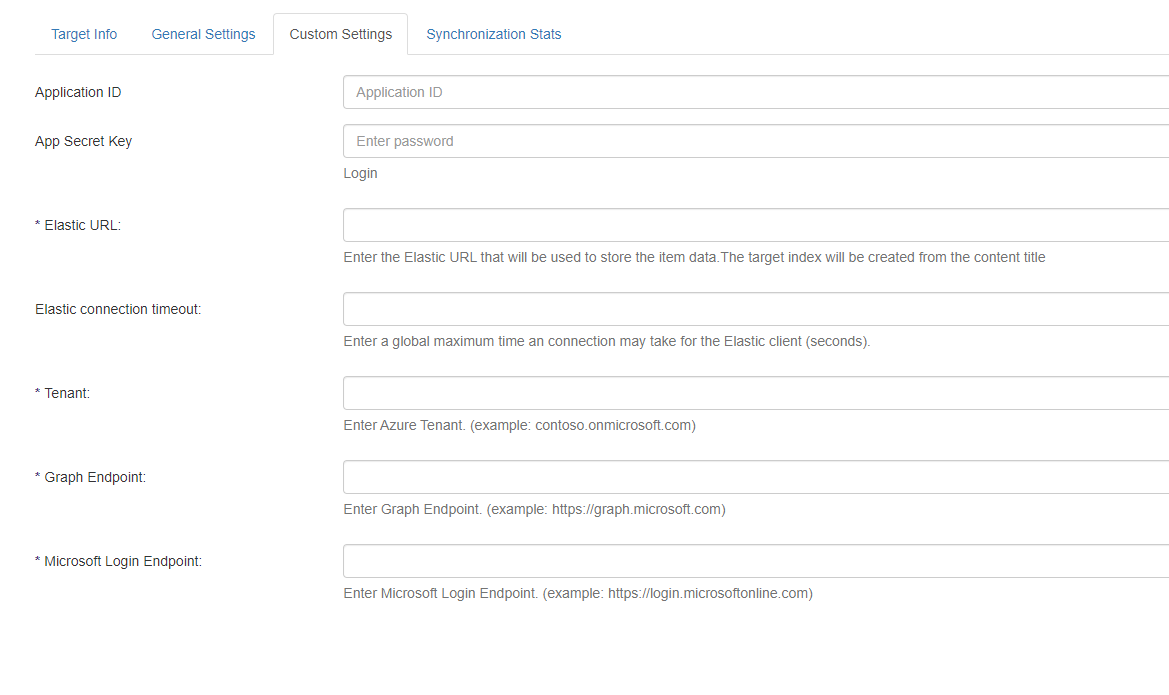Click the Application ID input field

[755, 92]
